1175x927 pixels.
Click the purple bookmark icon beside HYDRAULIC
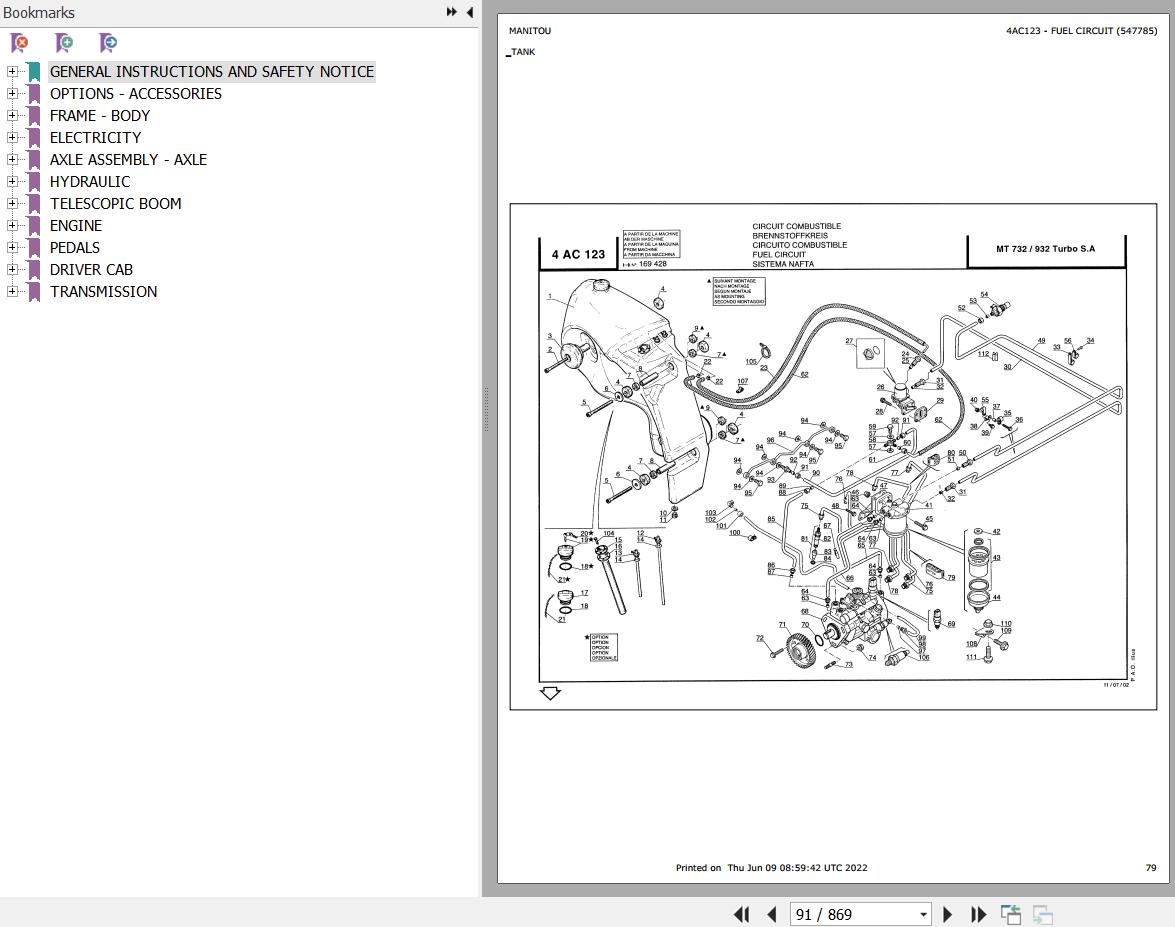point(34,181)
